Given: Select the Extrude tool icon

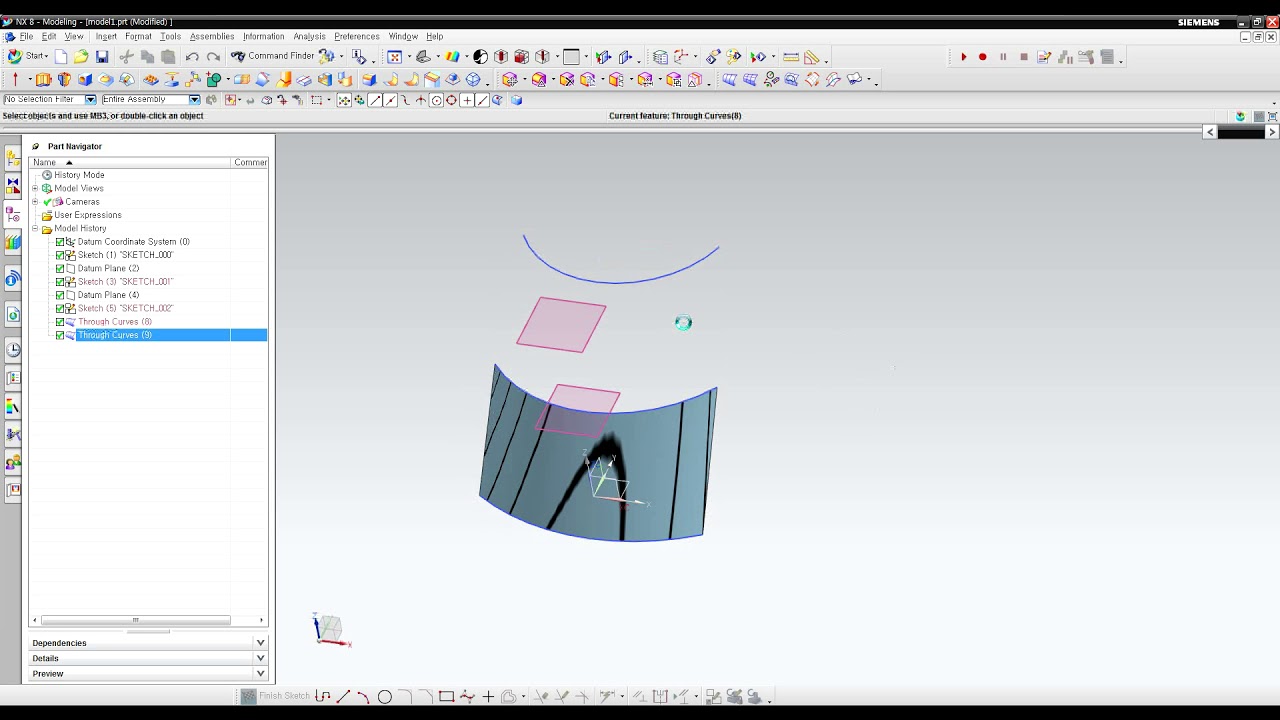Looking at the screenshot, I should pyautogui.click(x=43, y=79).
